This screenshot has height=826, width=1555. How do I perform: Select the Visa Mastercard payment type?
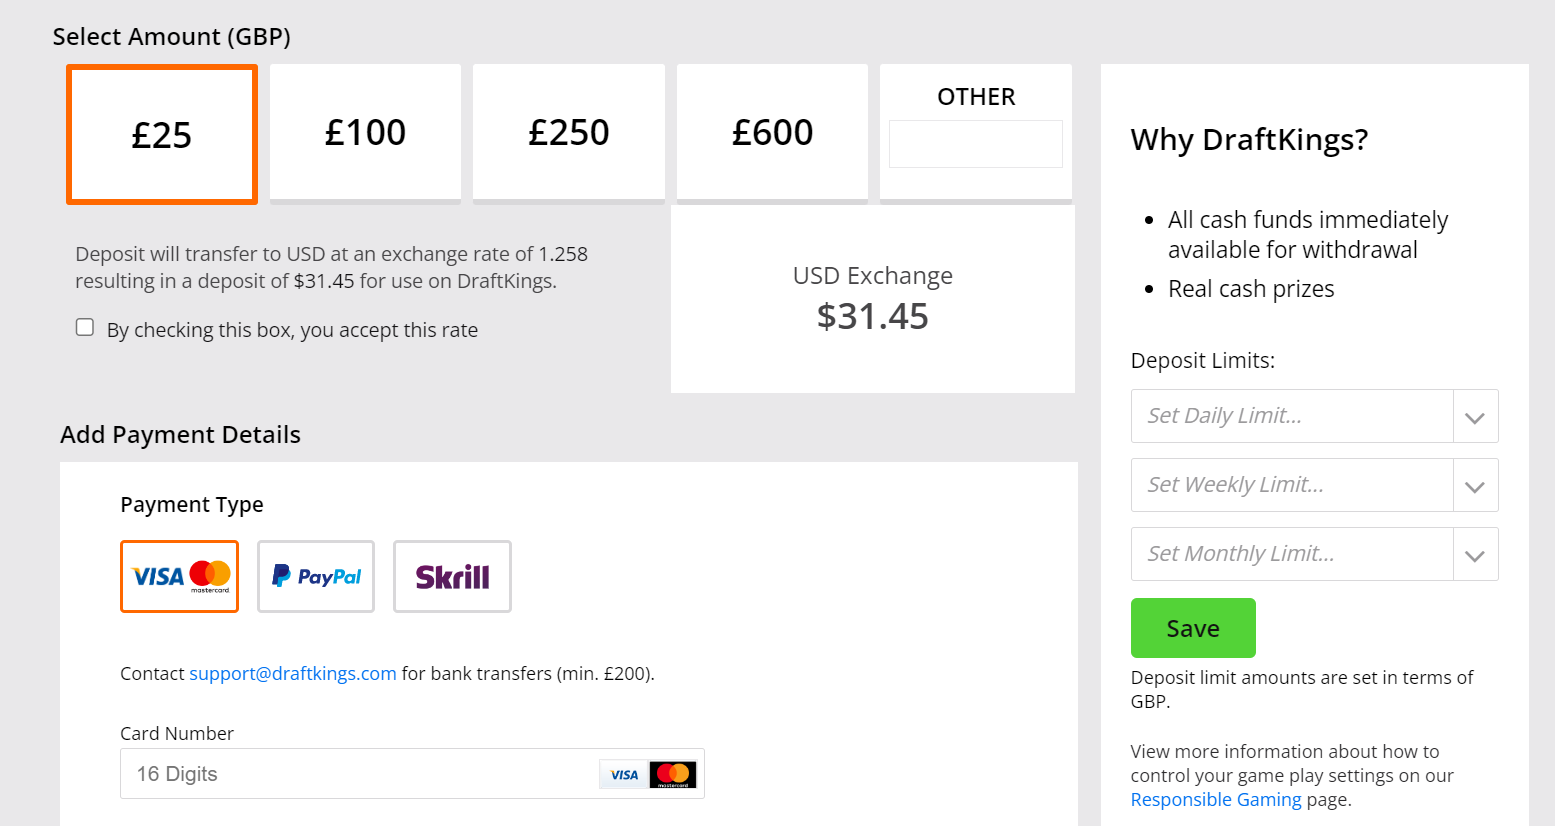pyautogui.click(x=179, y=576)
